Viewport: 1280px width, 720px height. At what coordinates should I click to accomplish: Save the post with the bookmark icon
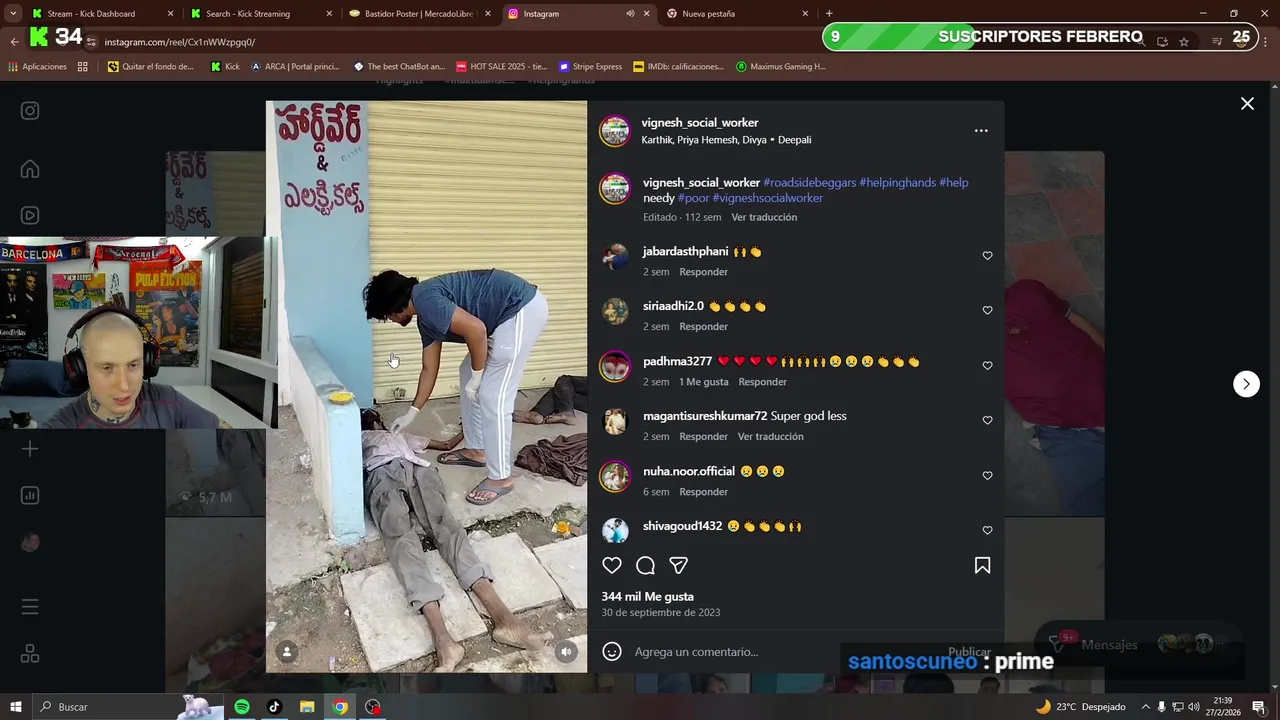[982, 566]
